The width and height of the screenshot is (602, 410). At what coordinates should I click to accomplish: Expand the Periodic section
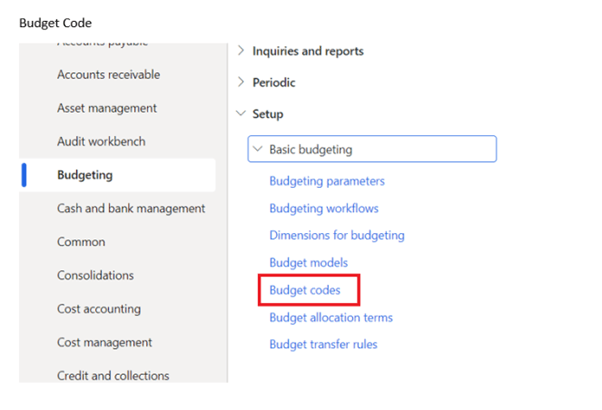273,83
